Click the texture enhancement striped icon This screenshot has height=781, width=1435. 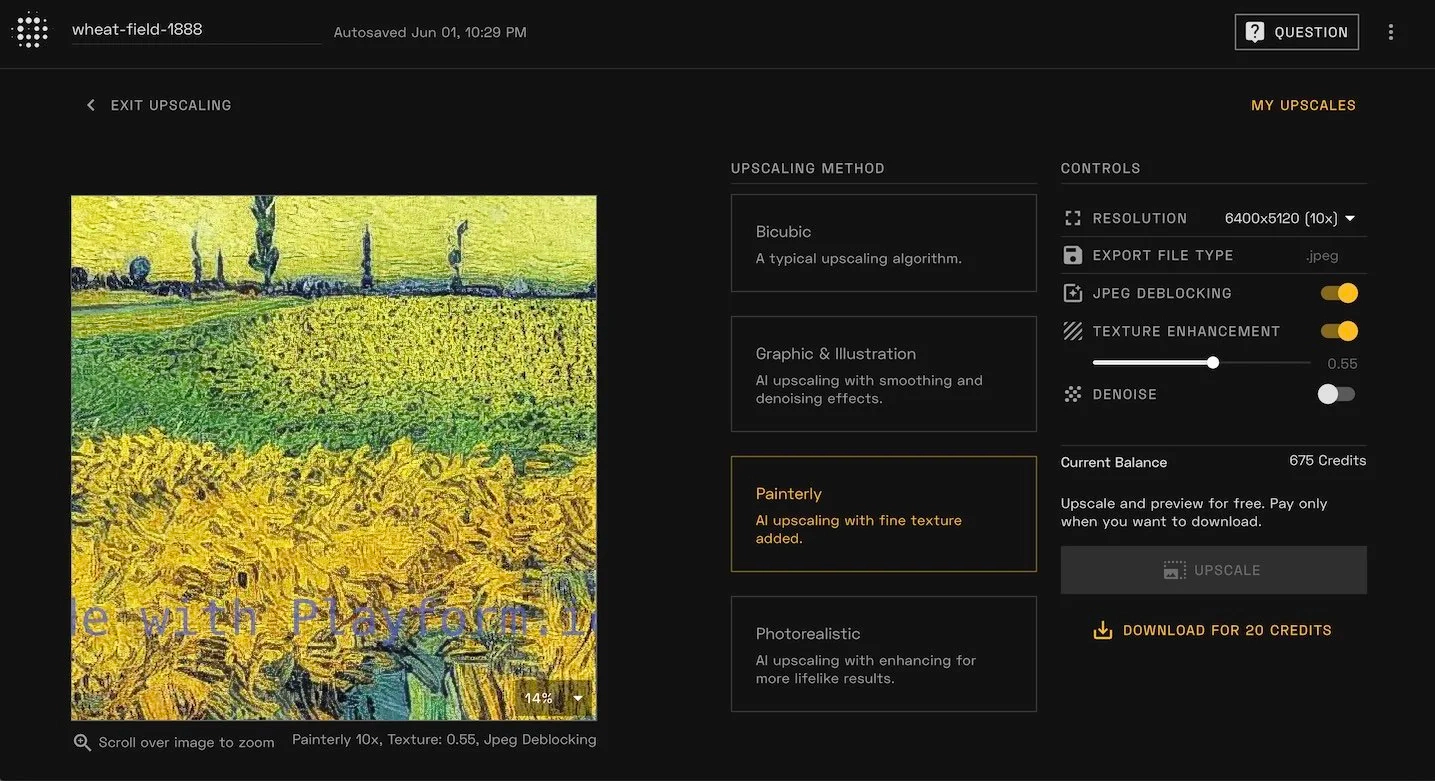1073,331
